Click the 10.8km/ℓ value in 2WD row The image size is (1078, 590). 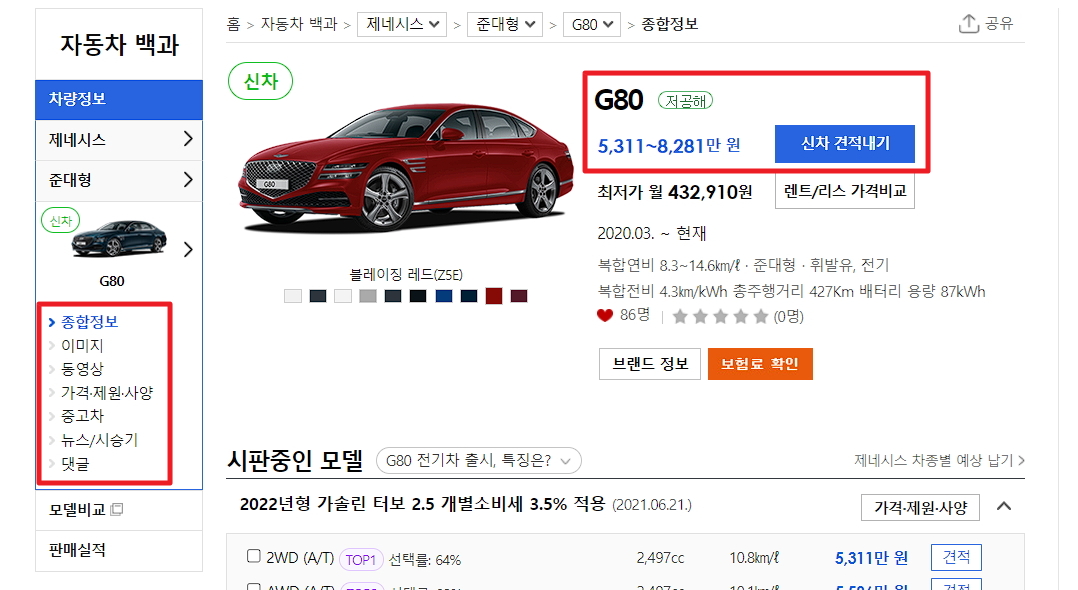[754, 558]
